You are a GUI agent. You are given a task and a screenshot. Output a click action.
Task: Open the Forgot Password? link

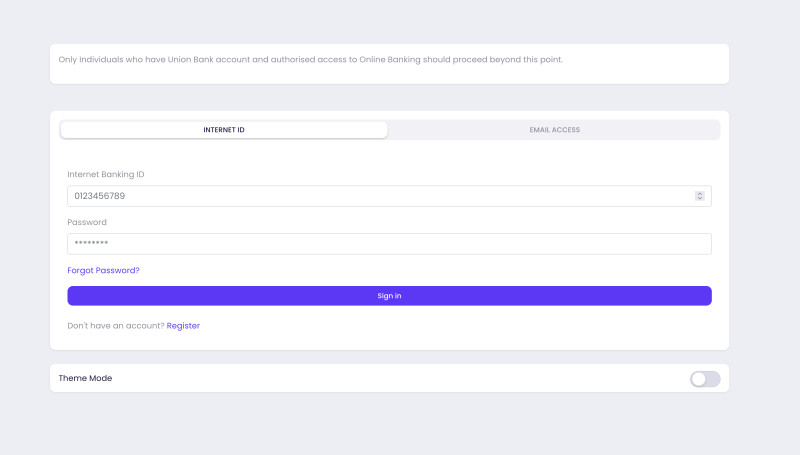coord(103,270)
